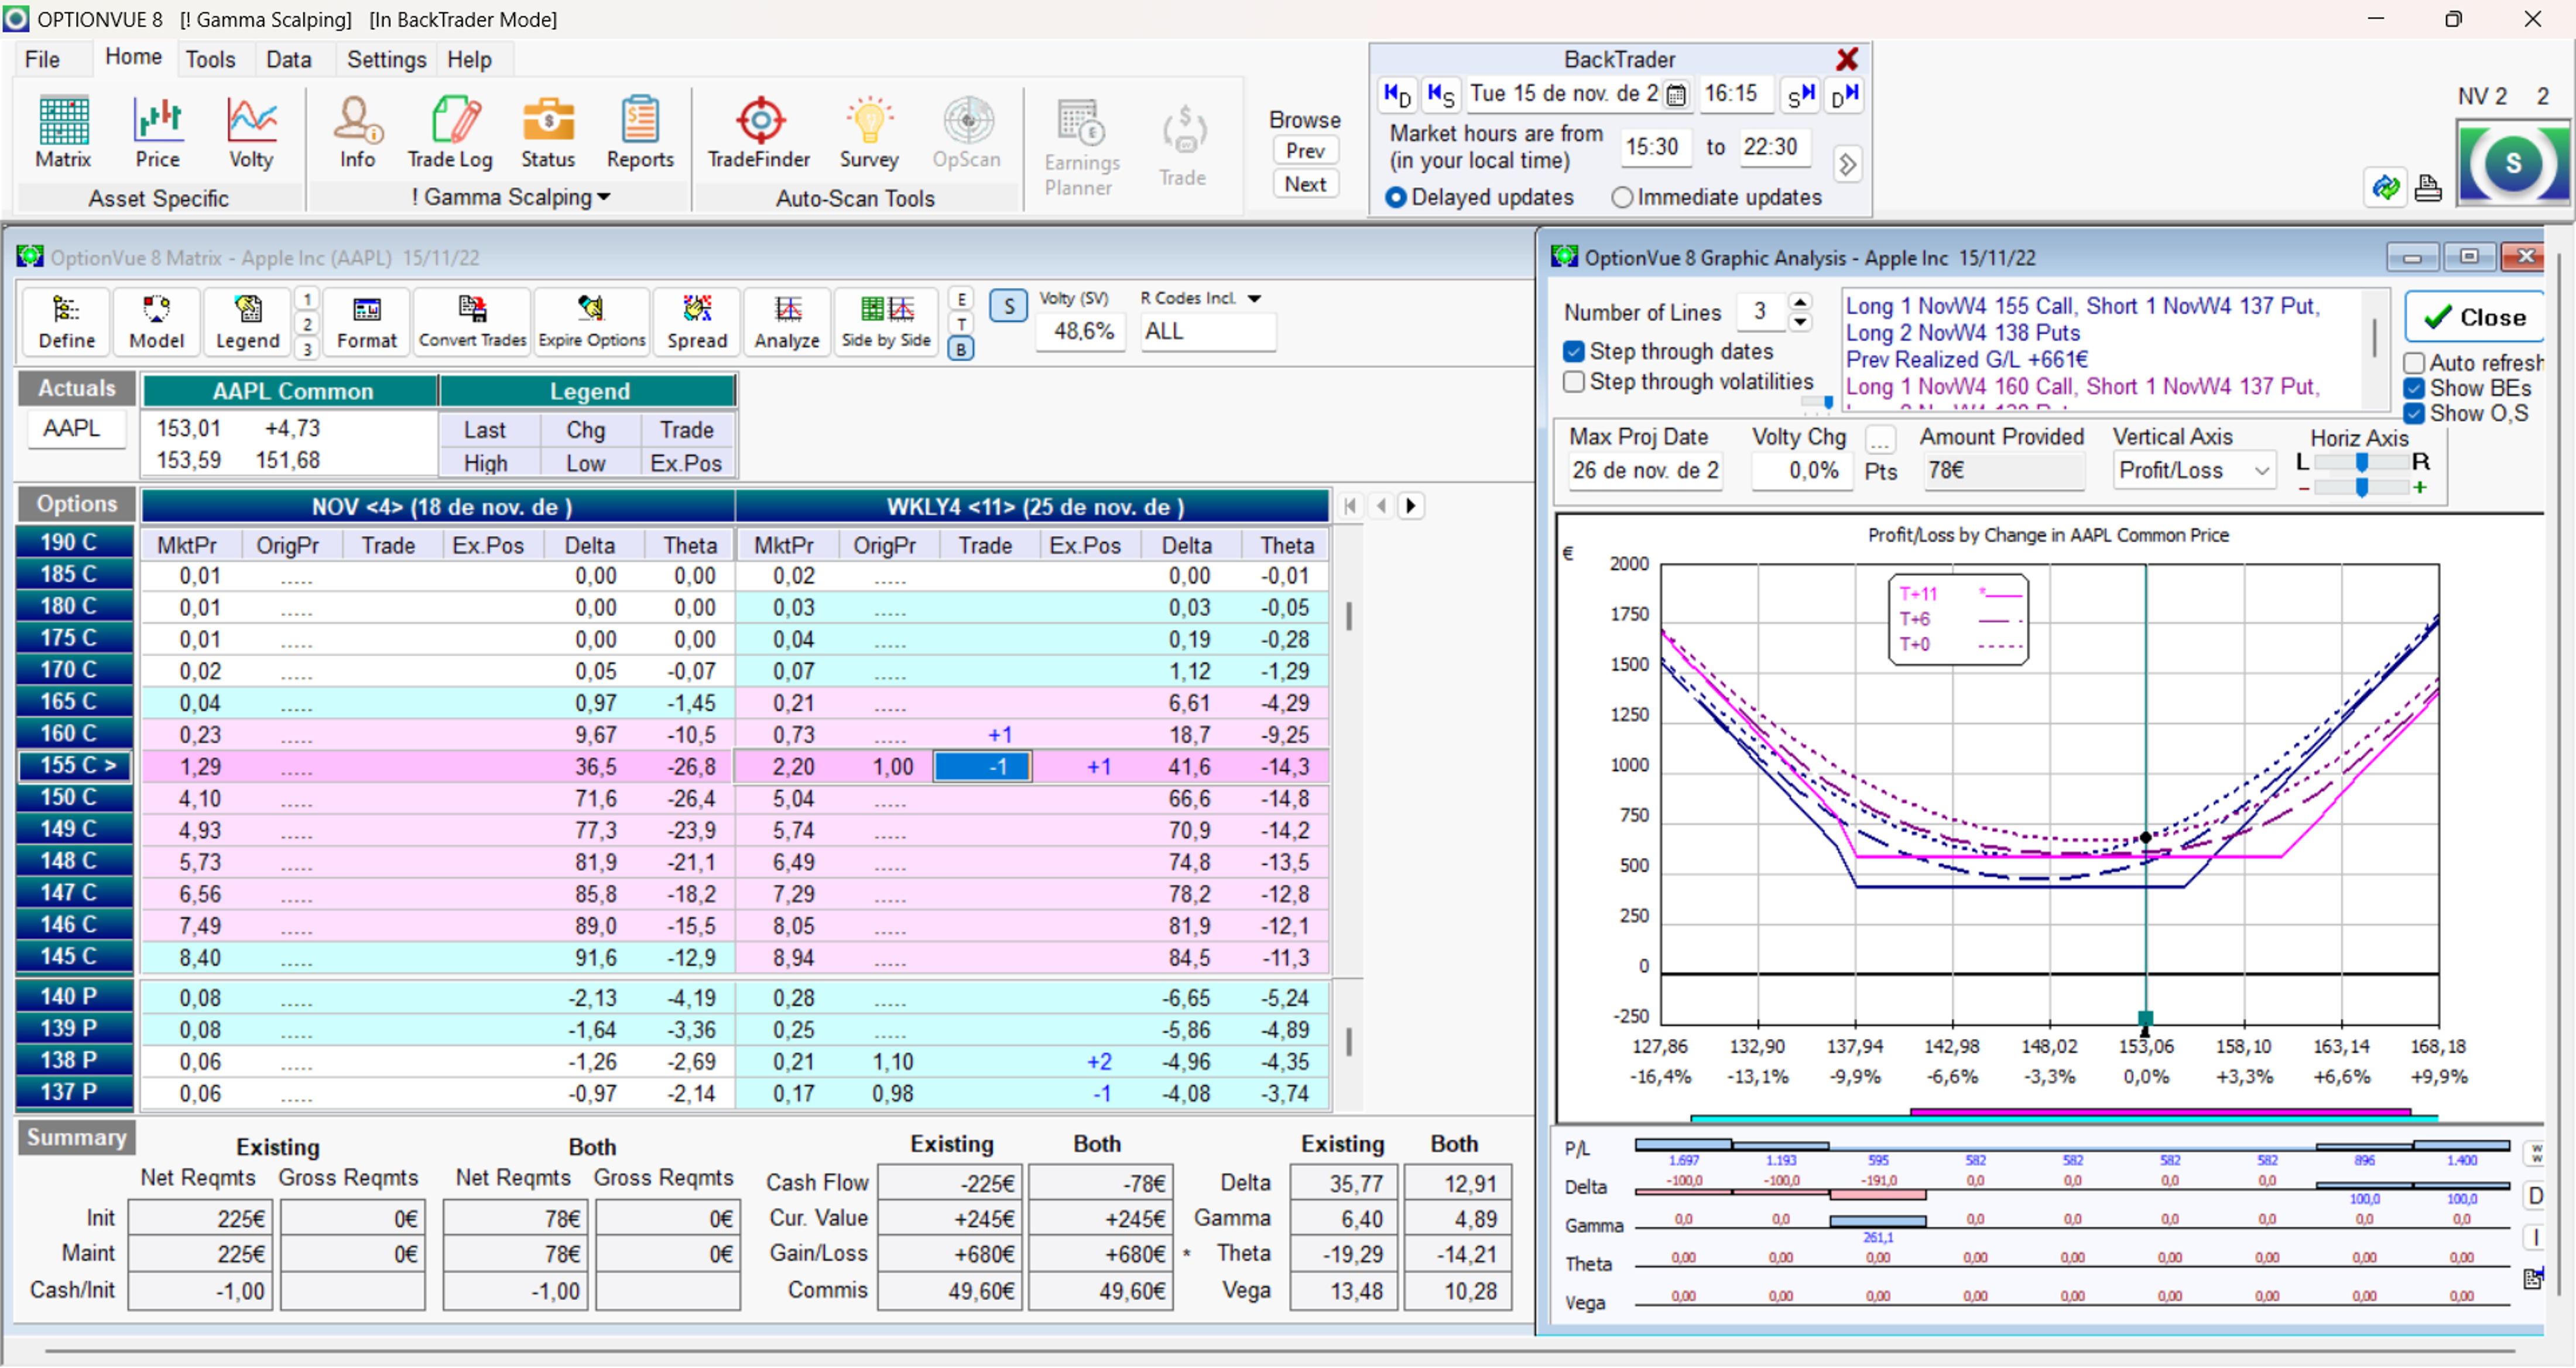Switch to the Home tab
This screenshot has height=1368, width=2576.
point(133,57)
